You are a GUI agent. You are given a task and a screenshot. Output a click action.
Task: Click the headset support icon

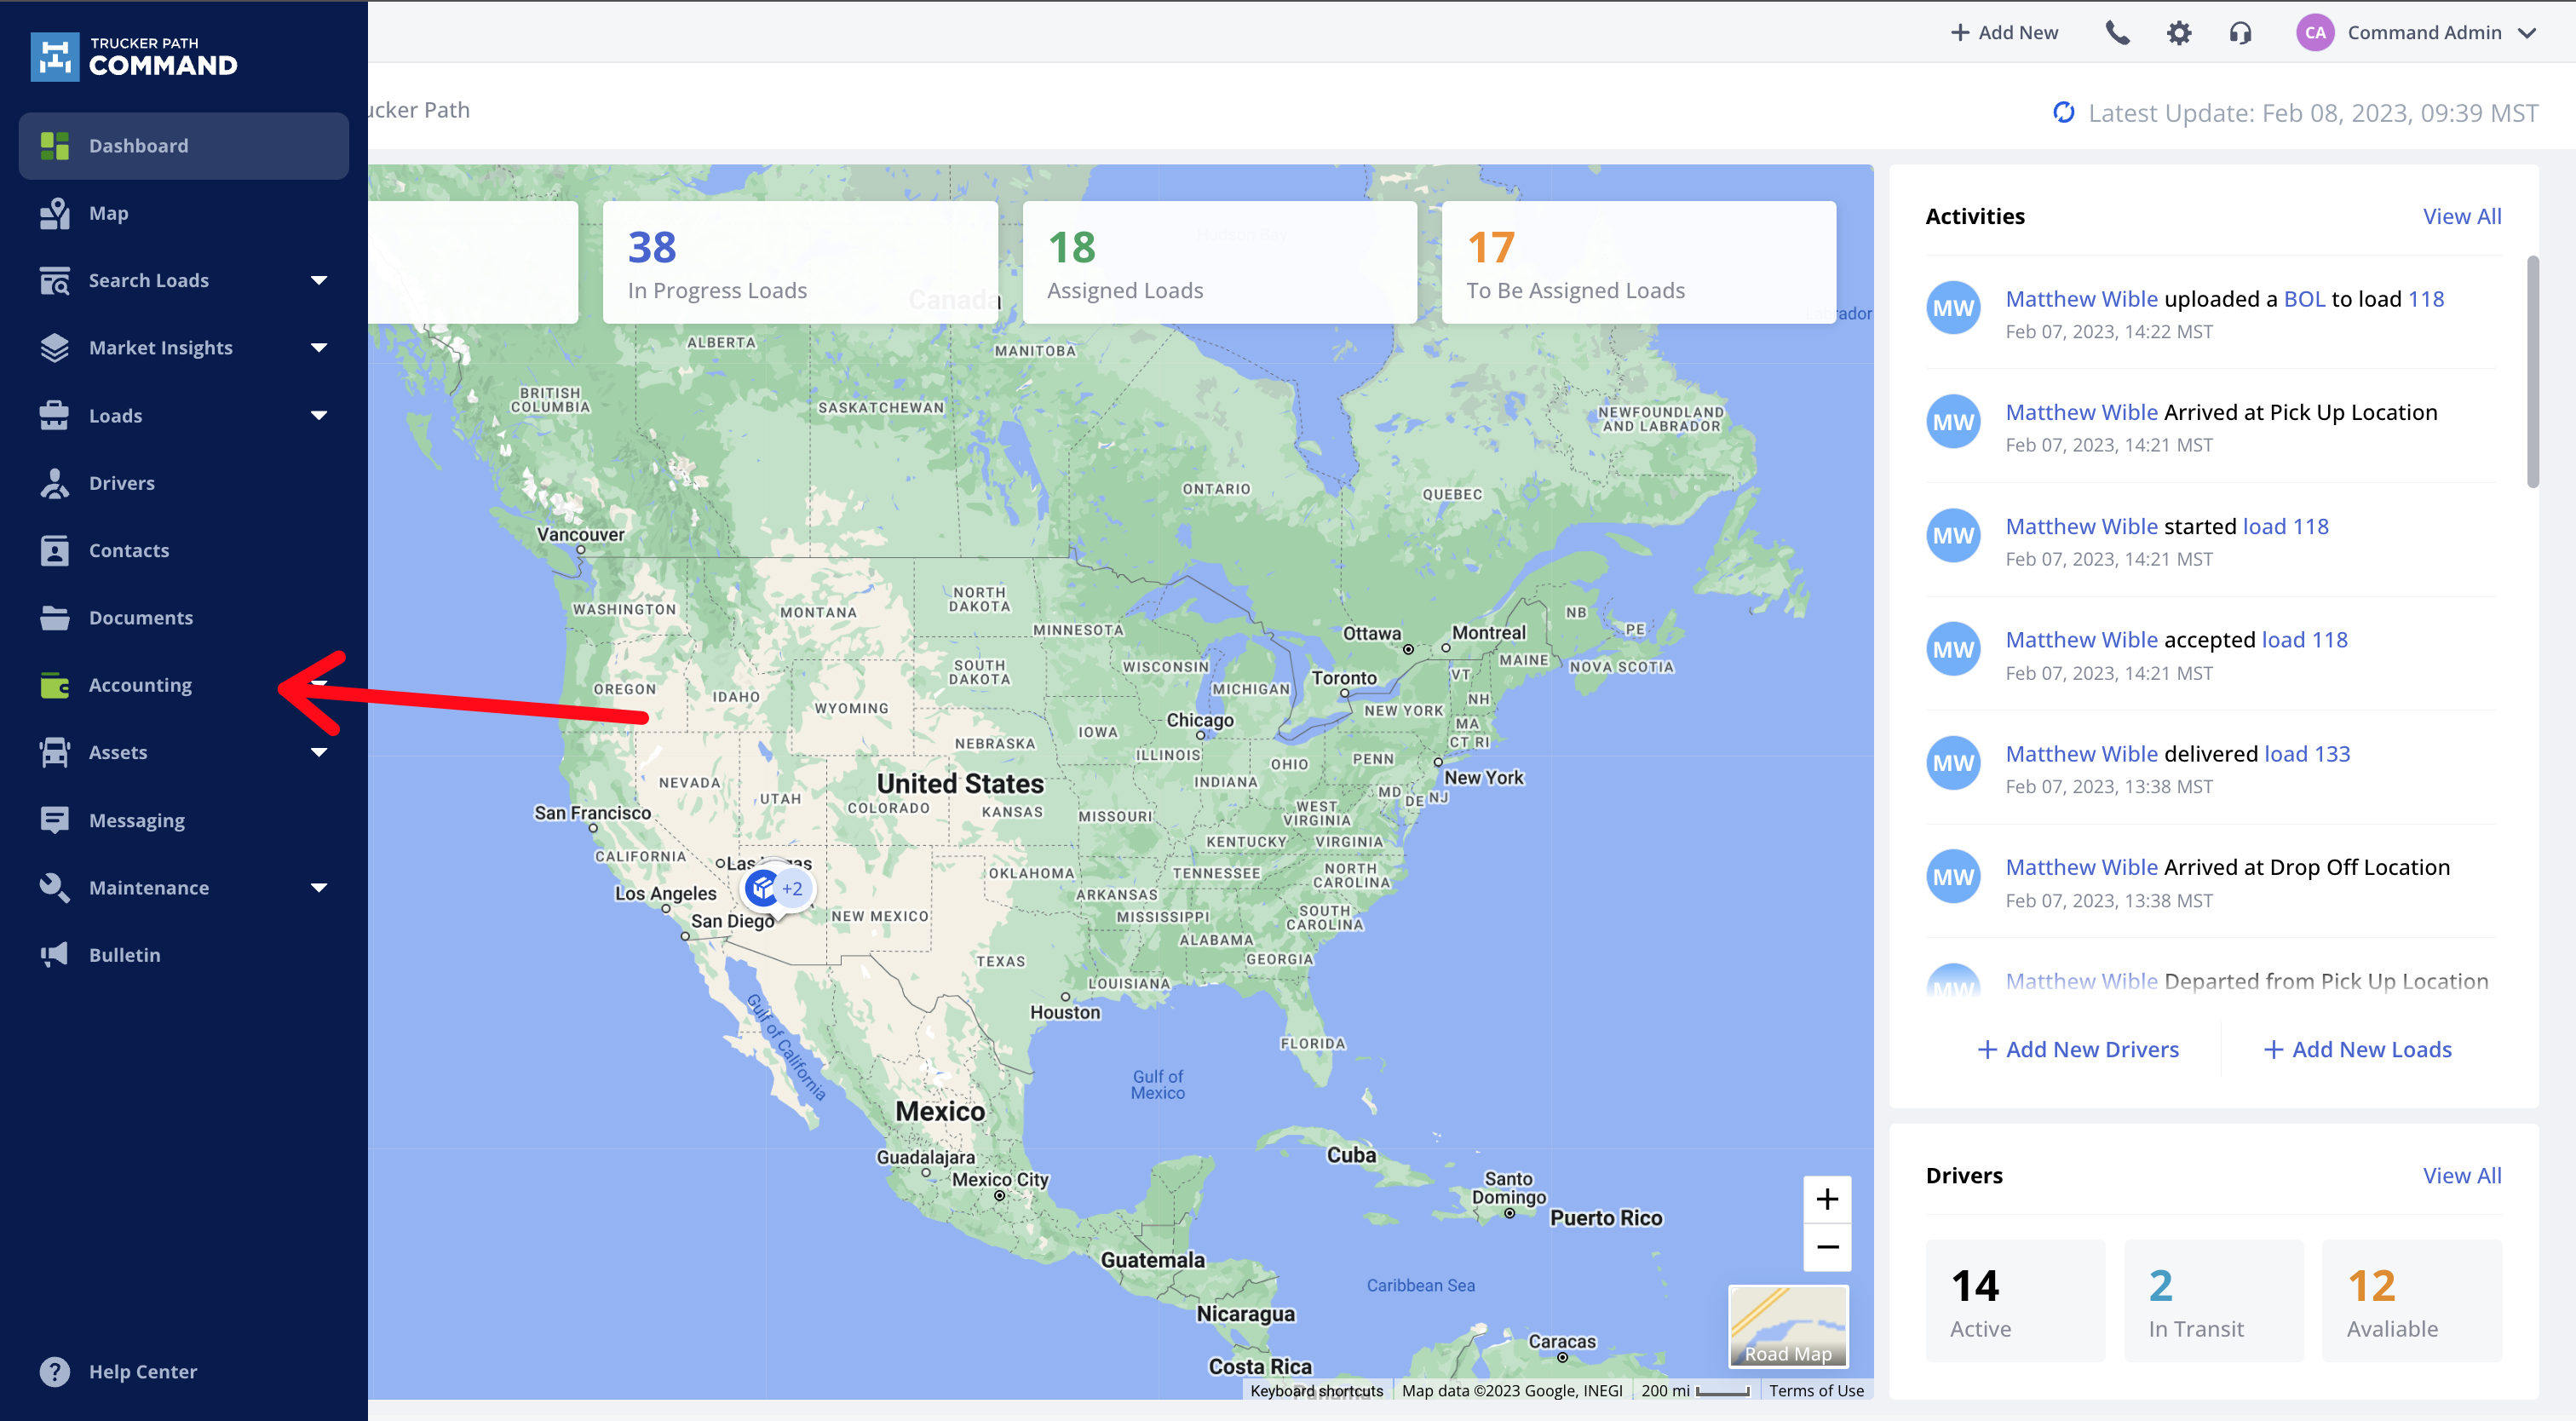[x=2241, y=33]
